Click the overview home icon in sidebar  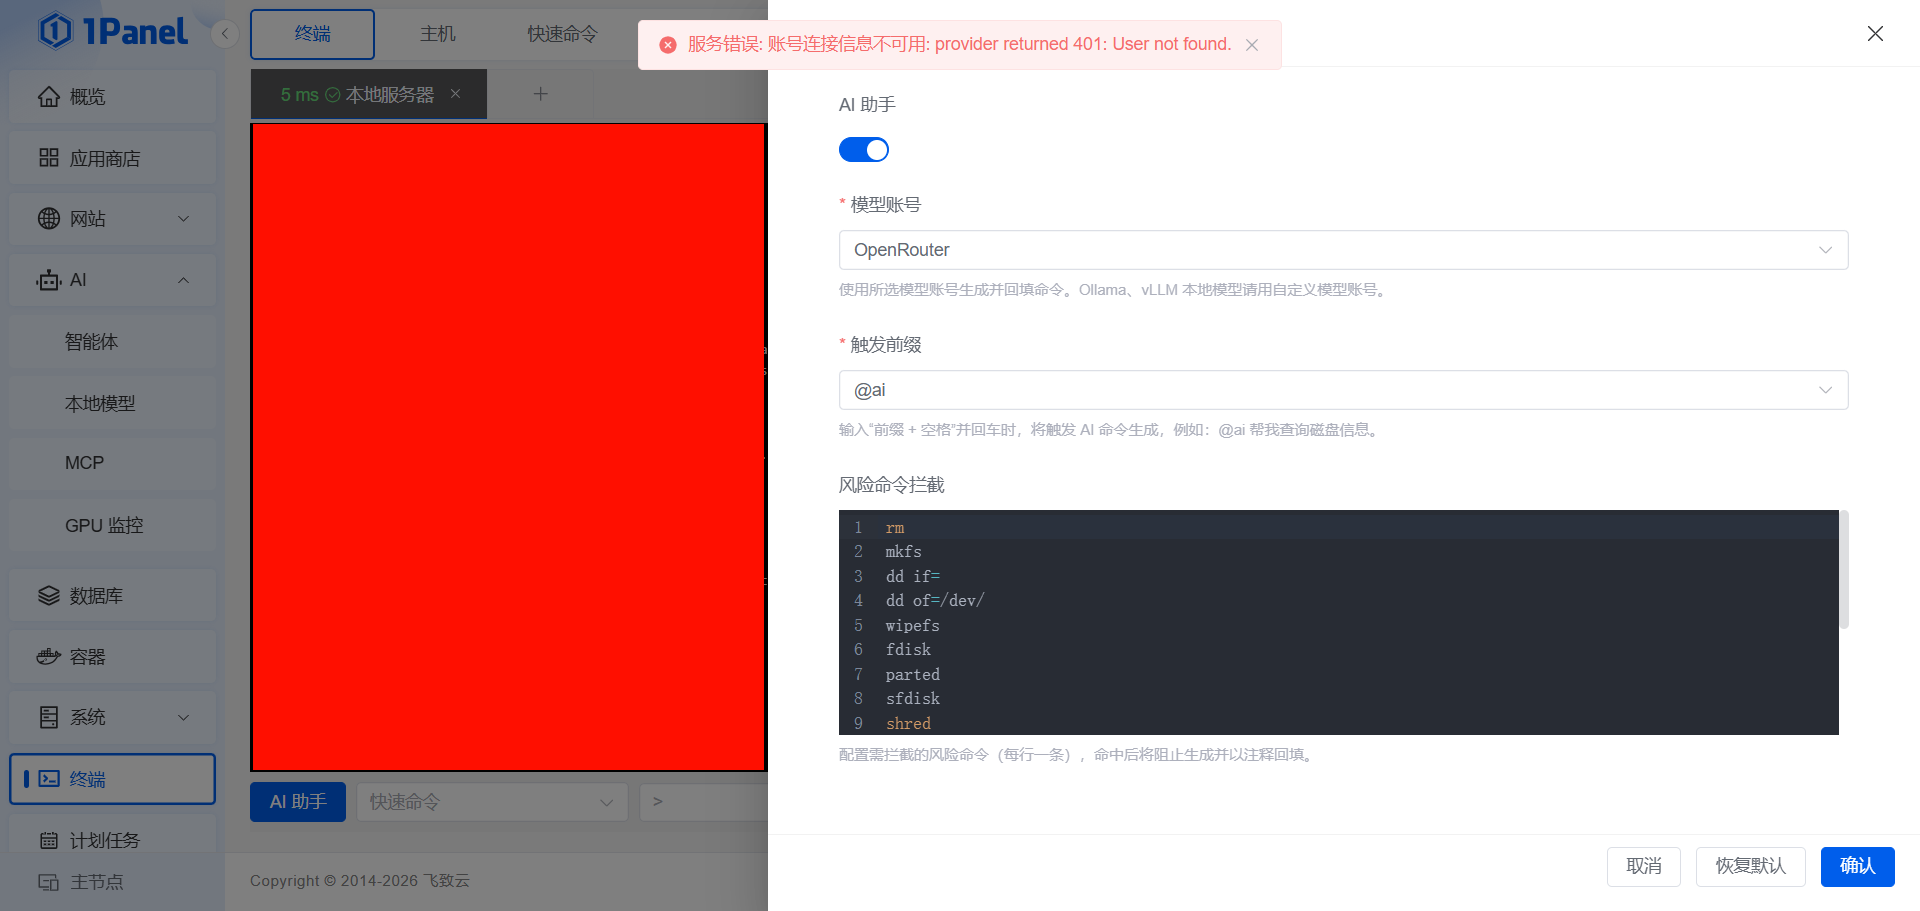pos(49,97)
